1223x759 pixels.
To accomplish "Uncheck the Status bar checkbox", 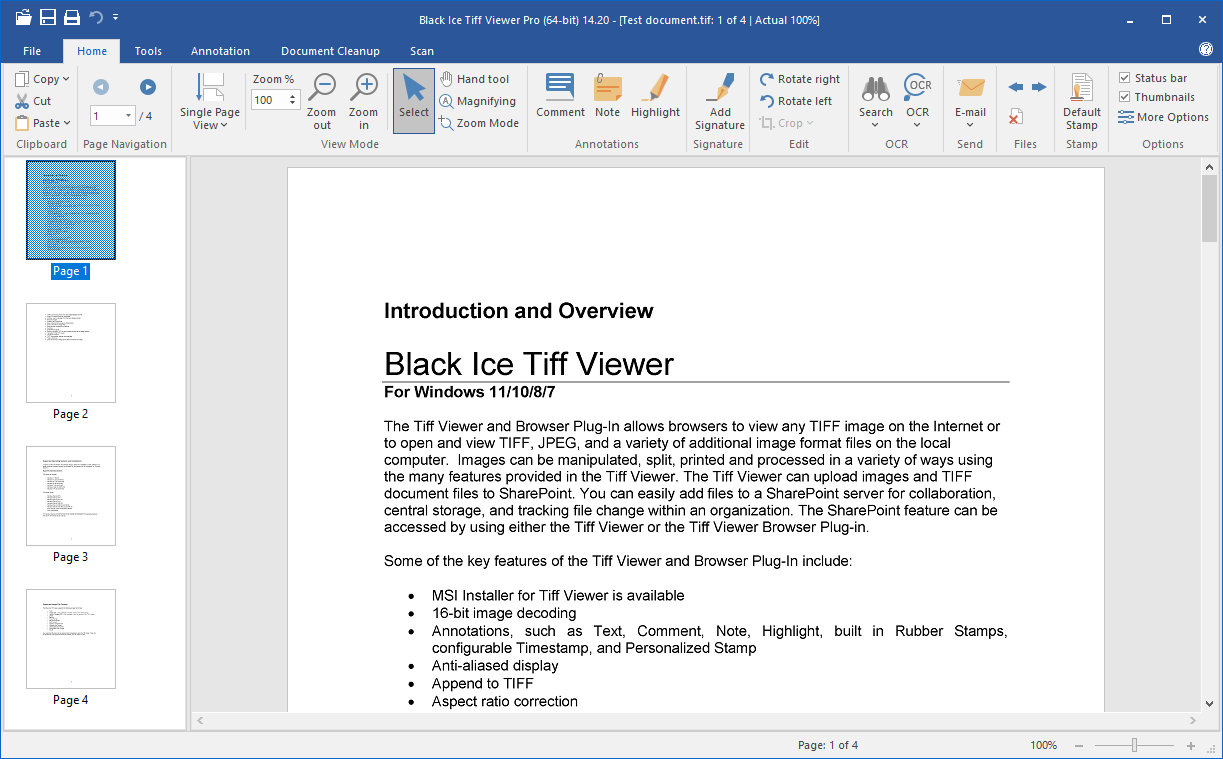I will pyautogui.click(x=1125, y=78).
